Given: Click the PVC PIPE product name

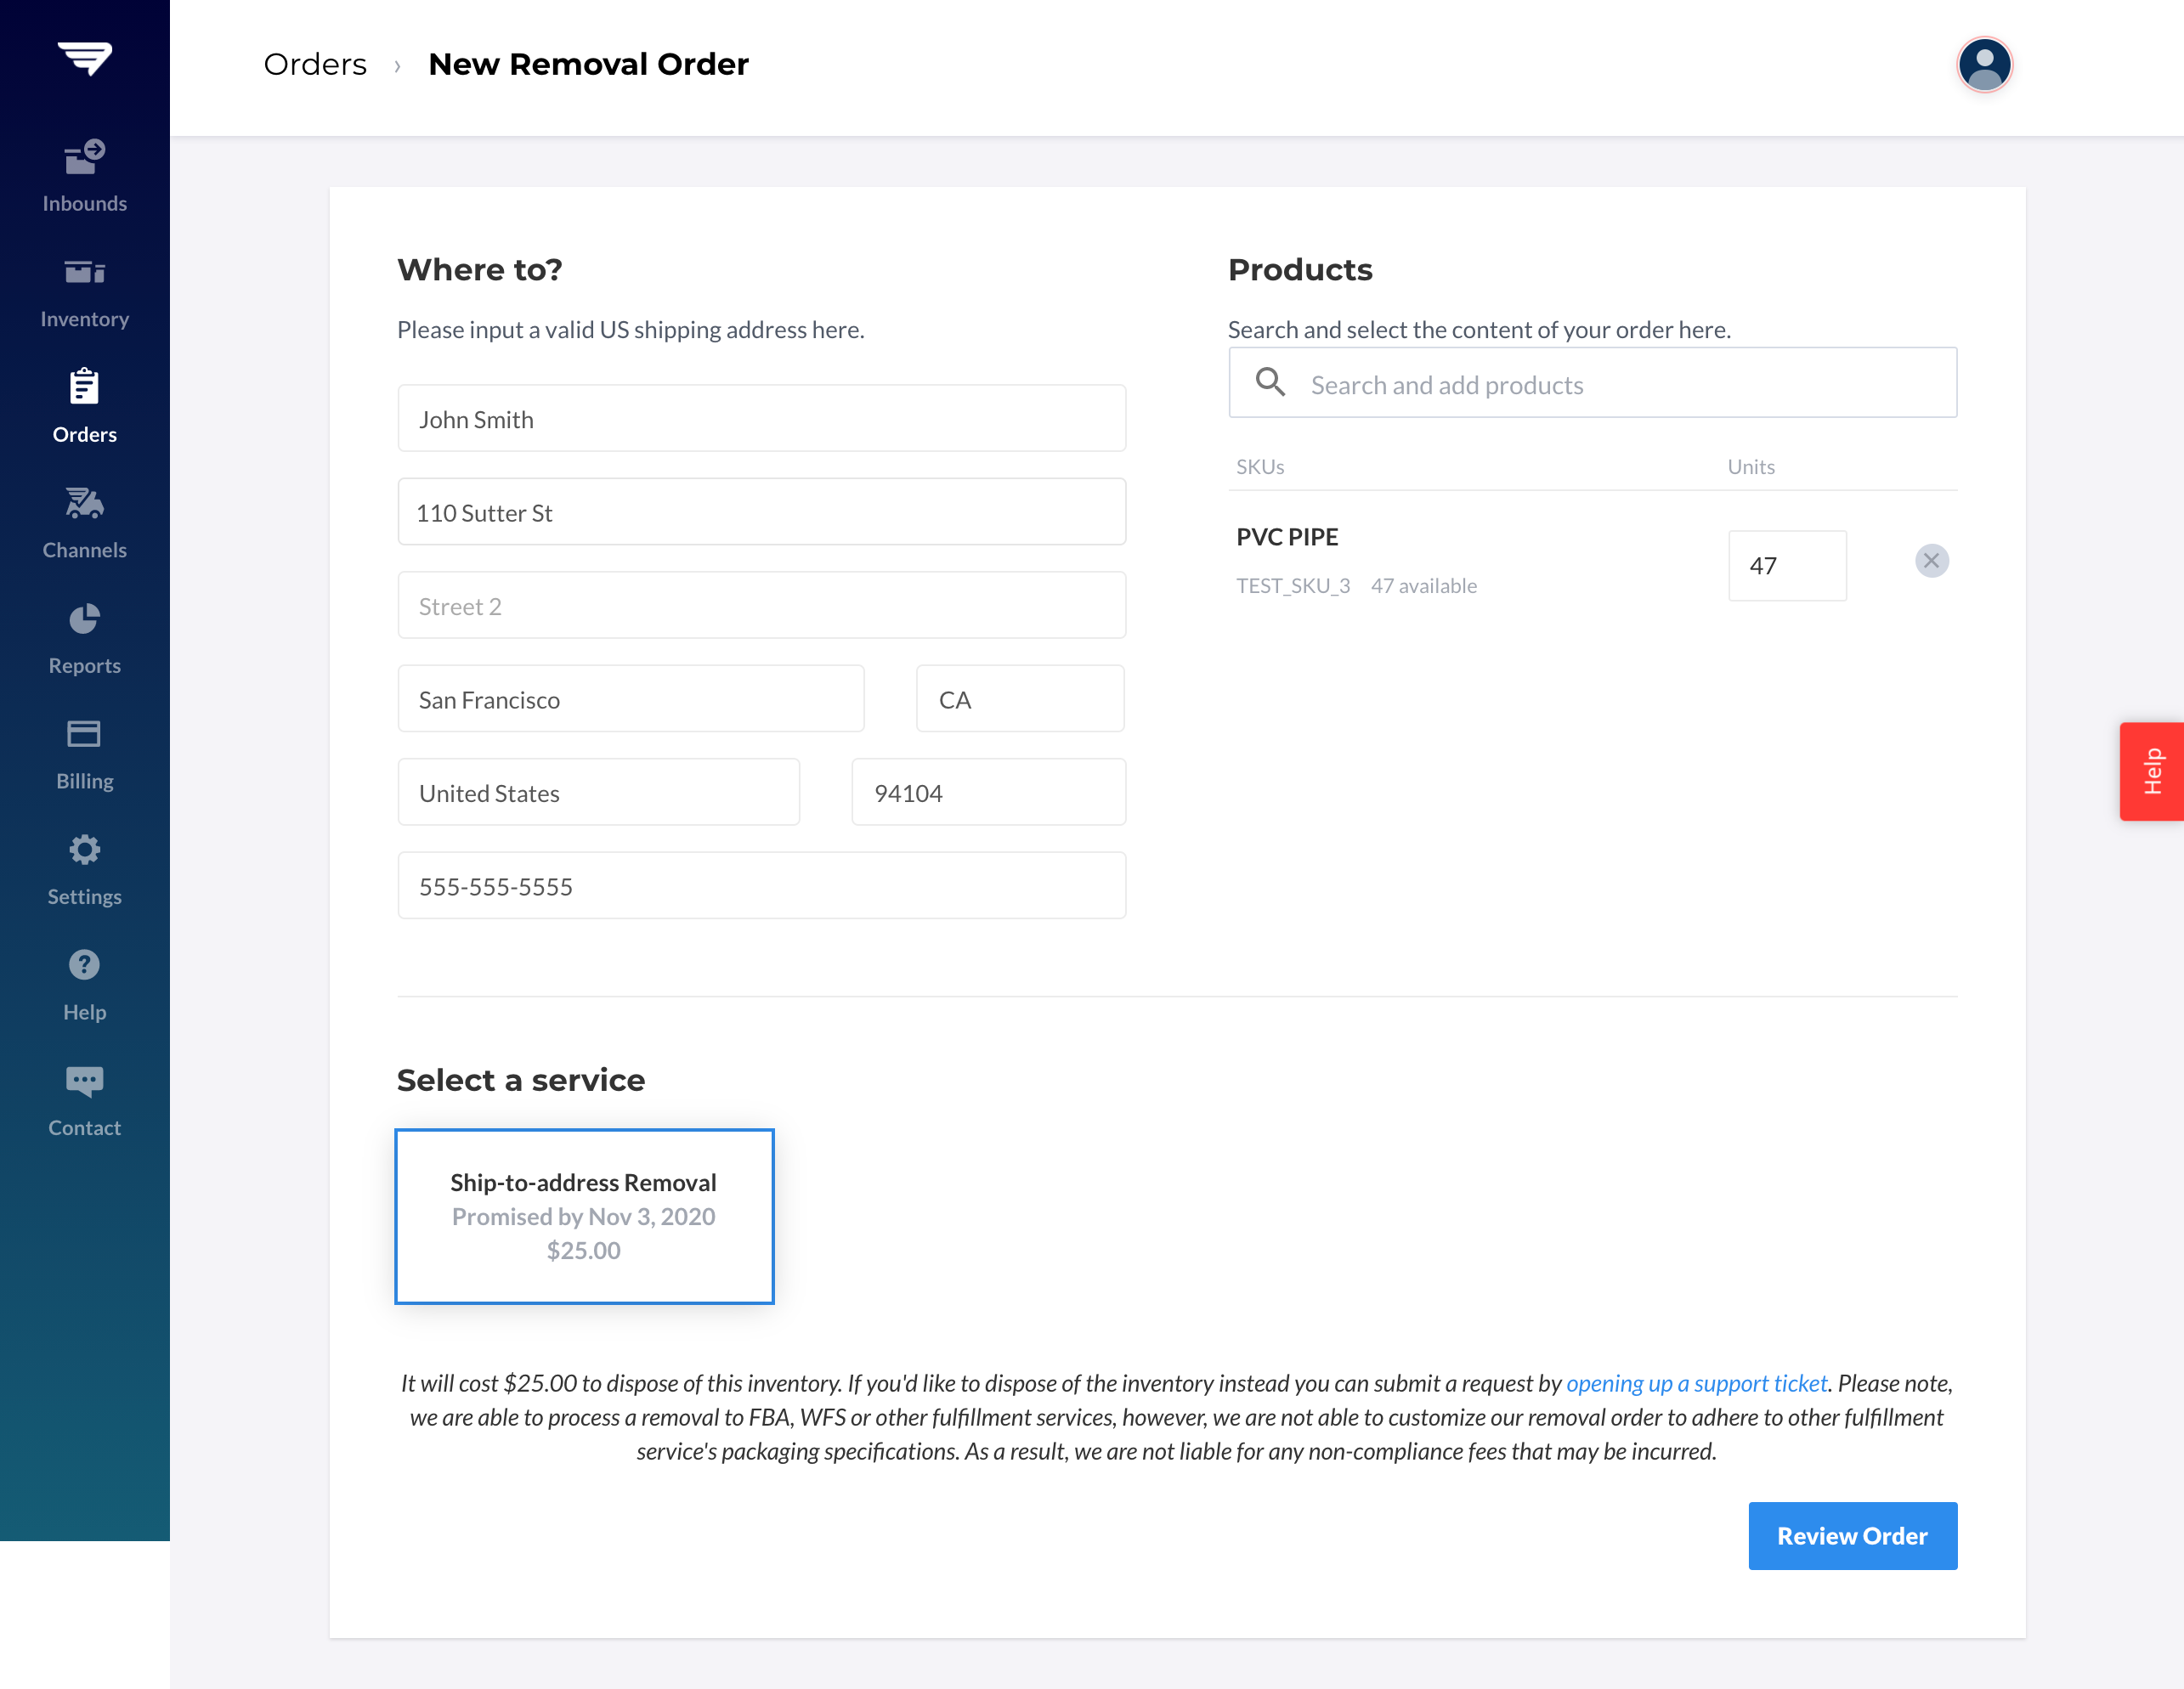Looking at the screenshot, I should click(x=1286, y=537).
